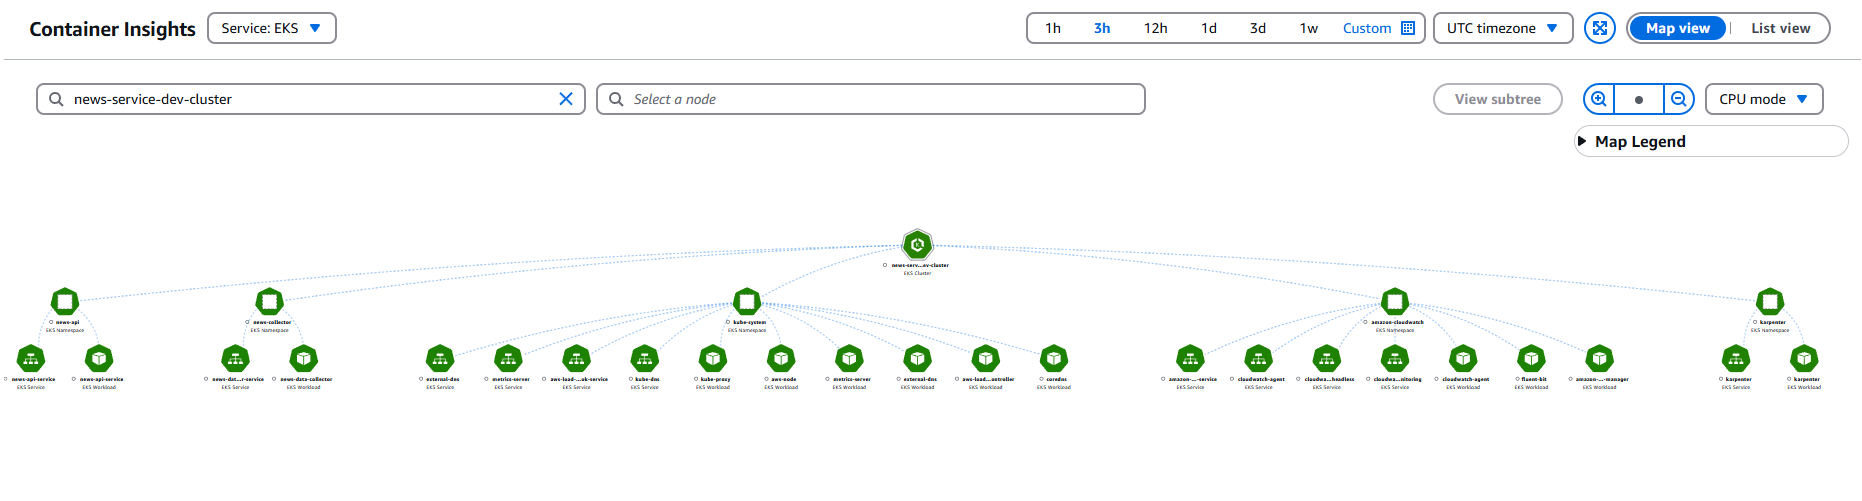Zoom in on the map
The width and height of the screenshot is (1862, 501).
point(1599,99)
